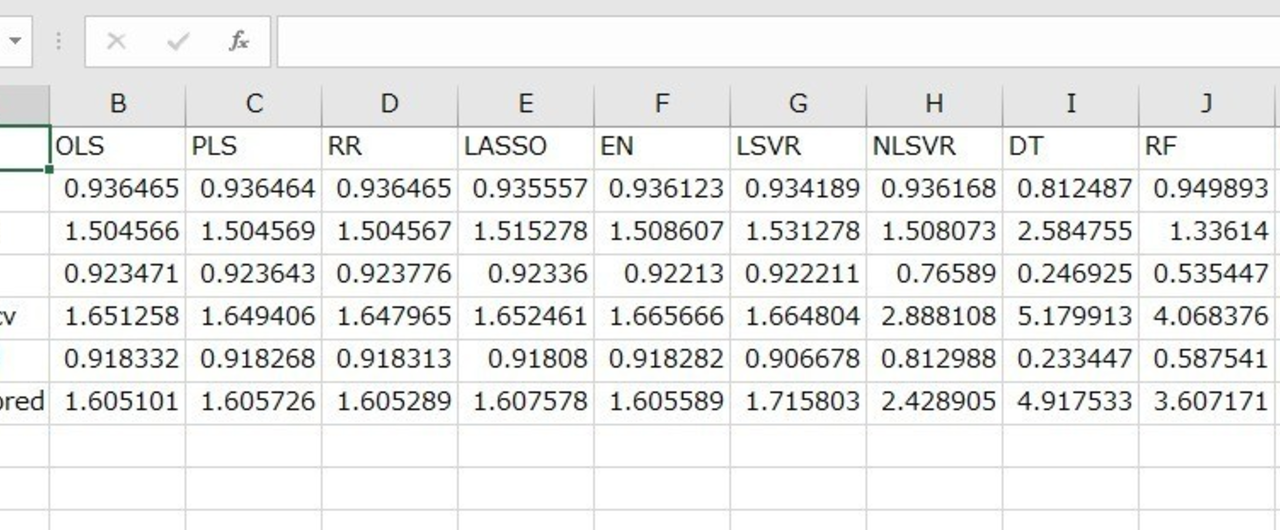The height and width of the screenshot is (530, 1280).
Task: Select cell with value 0.535447
Action: point(1207,274)
